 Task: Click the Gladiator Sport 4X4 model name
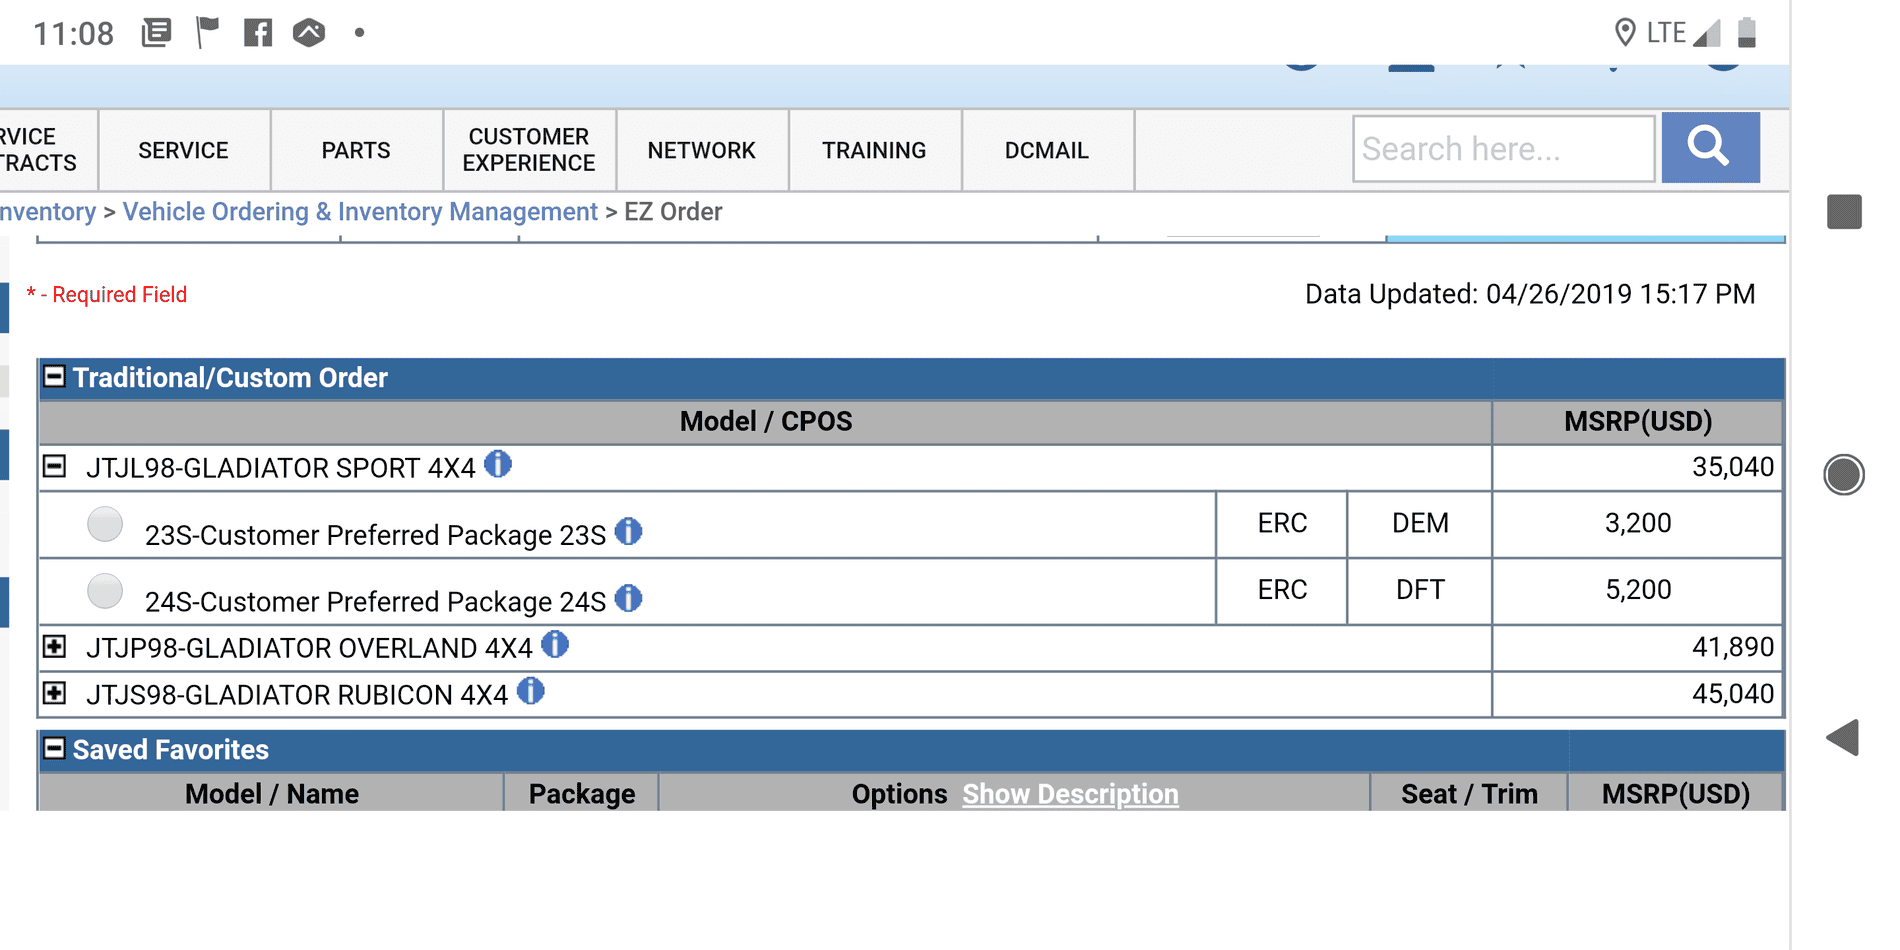pos(281,468)
